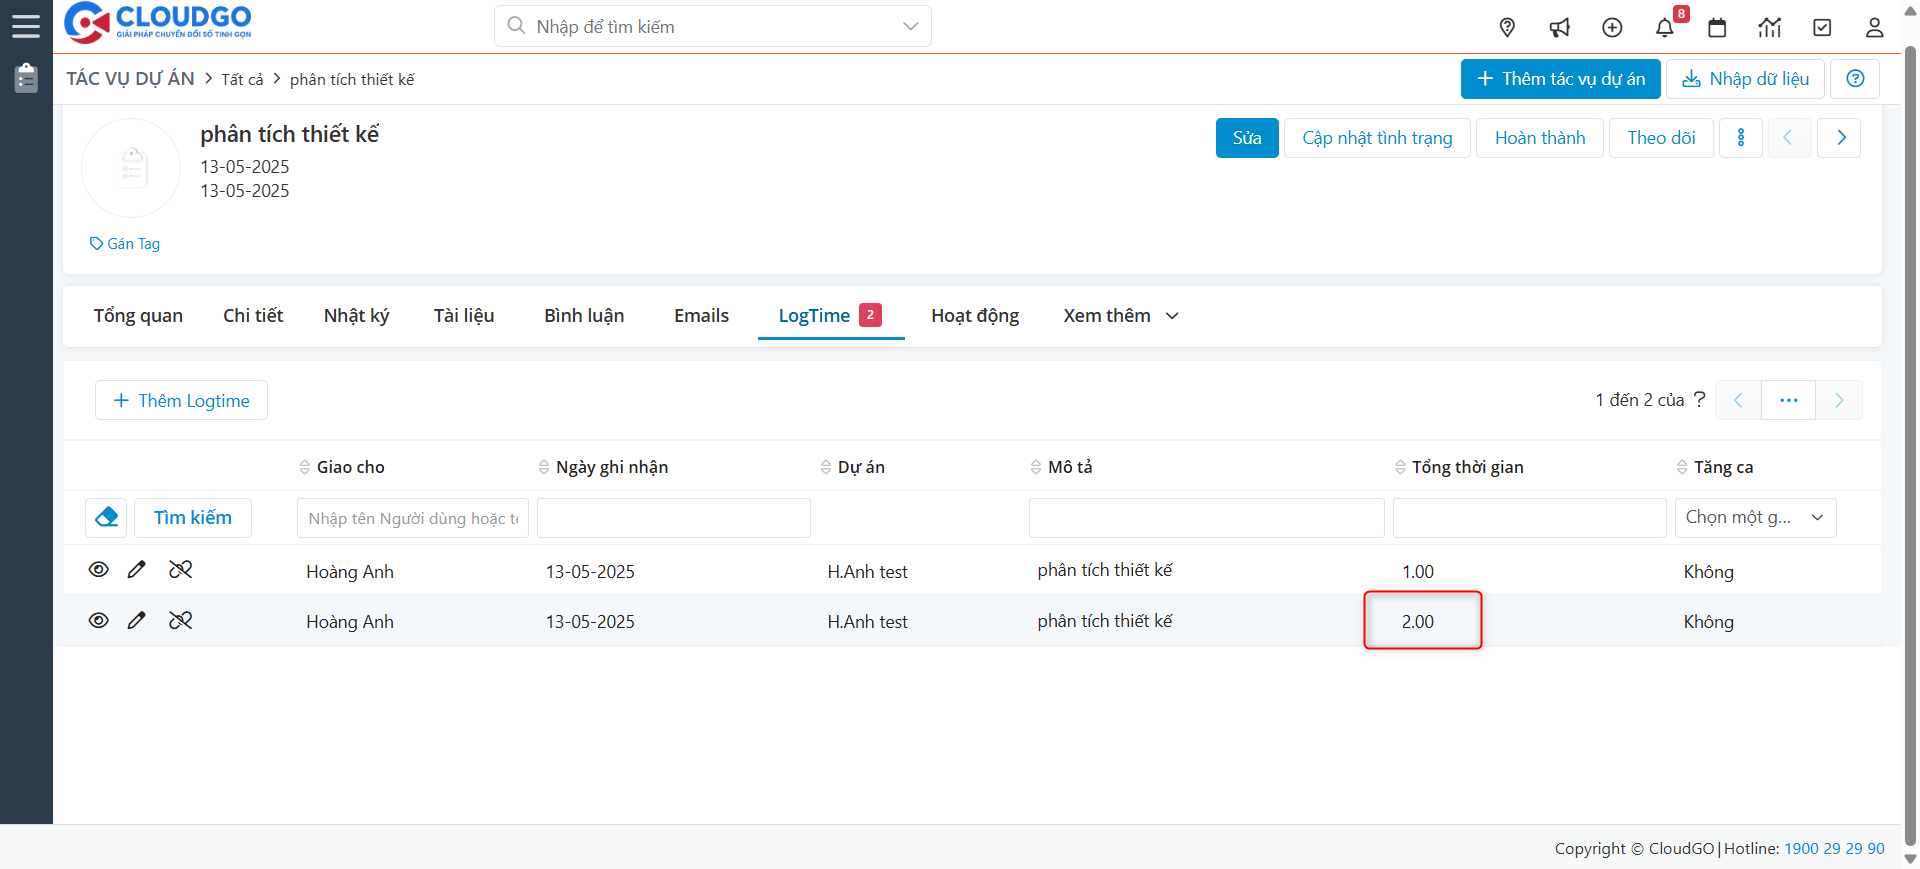Click Nhập dữ liệu button
This screenshot has height=869, width=1920.
click(1745, 79)
